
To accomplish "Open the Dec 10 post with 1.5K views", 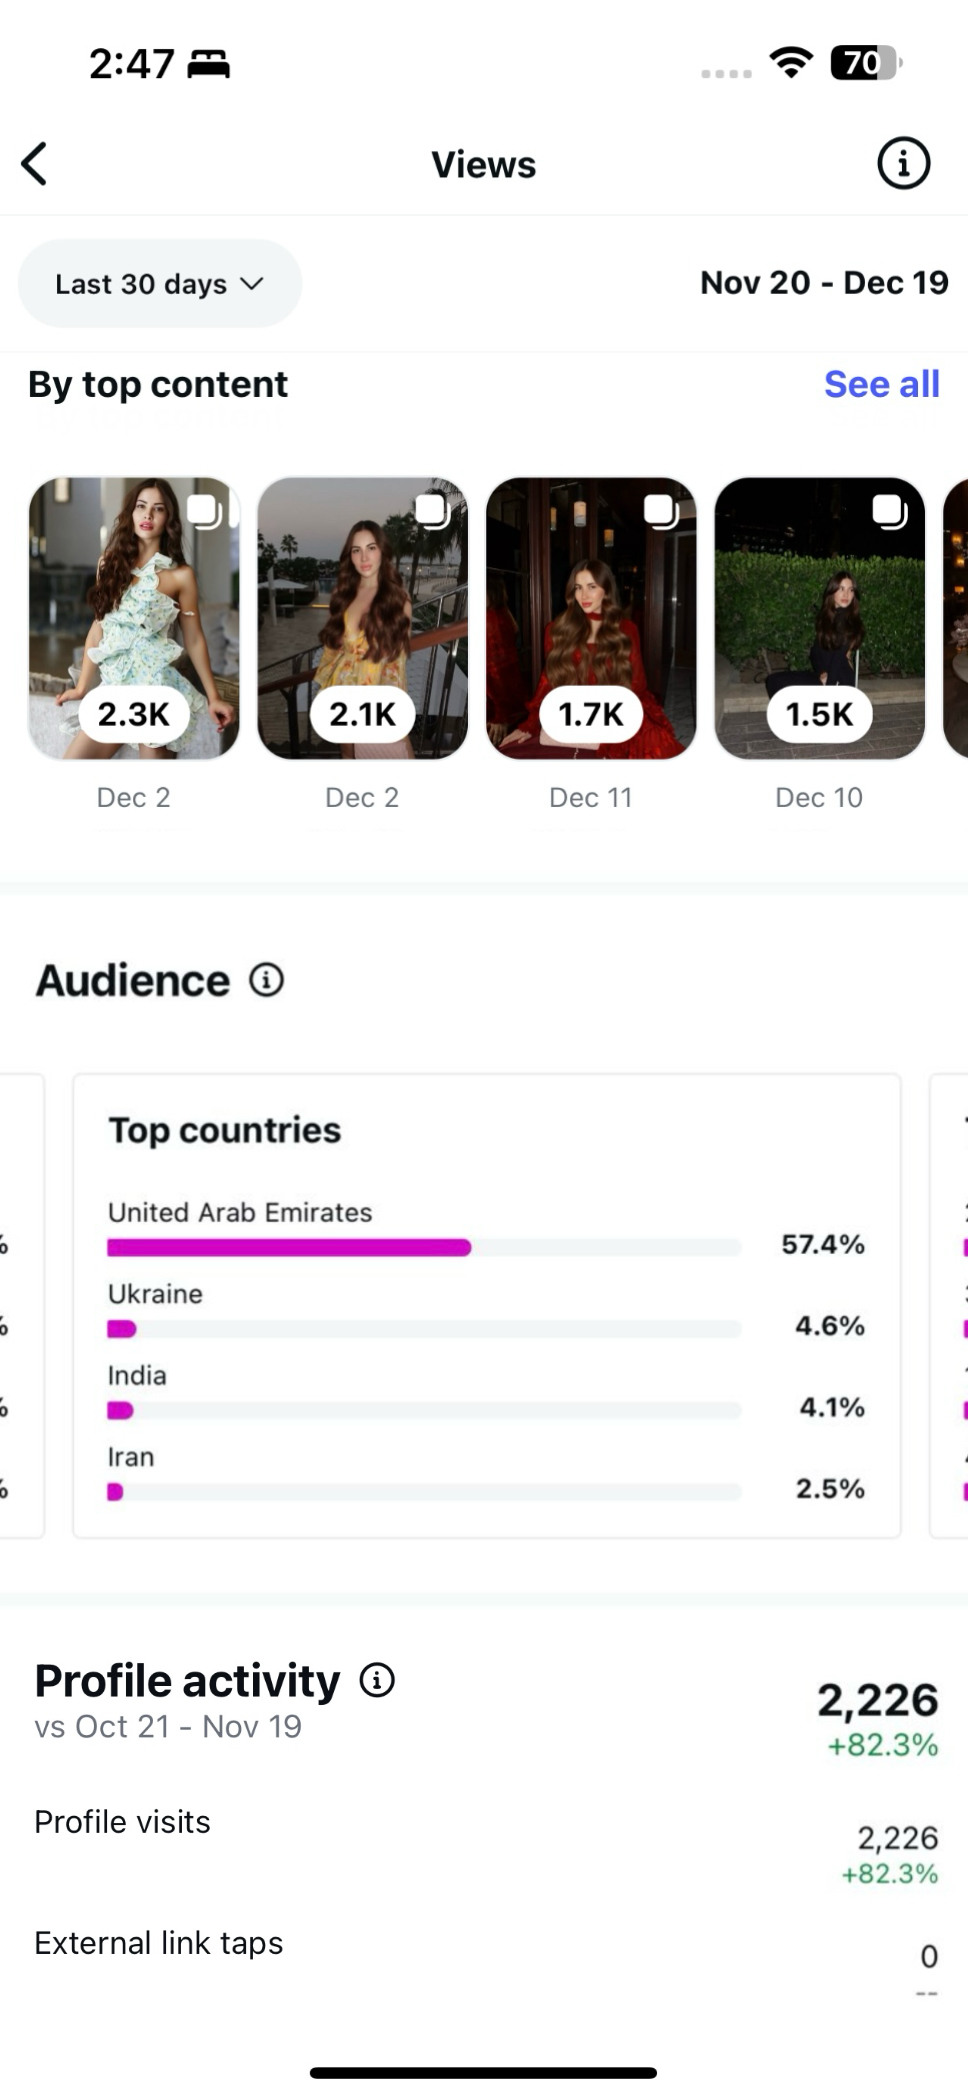I will (819, 618).
